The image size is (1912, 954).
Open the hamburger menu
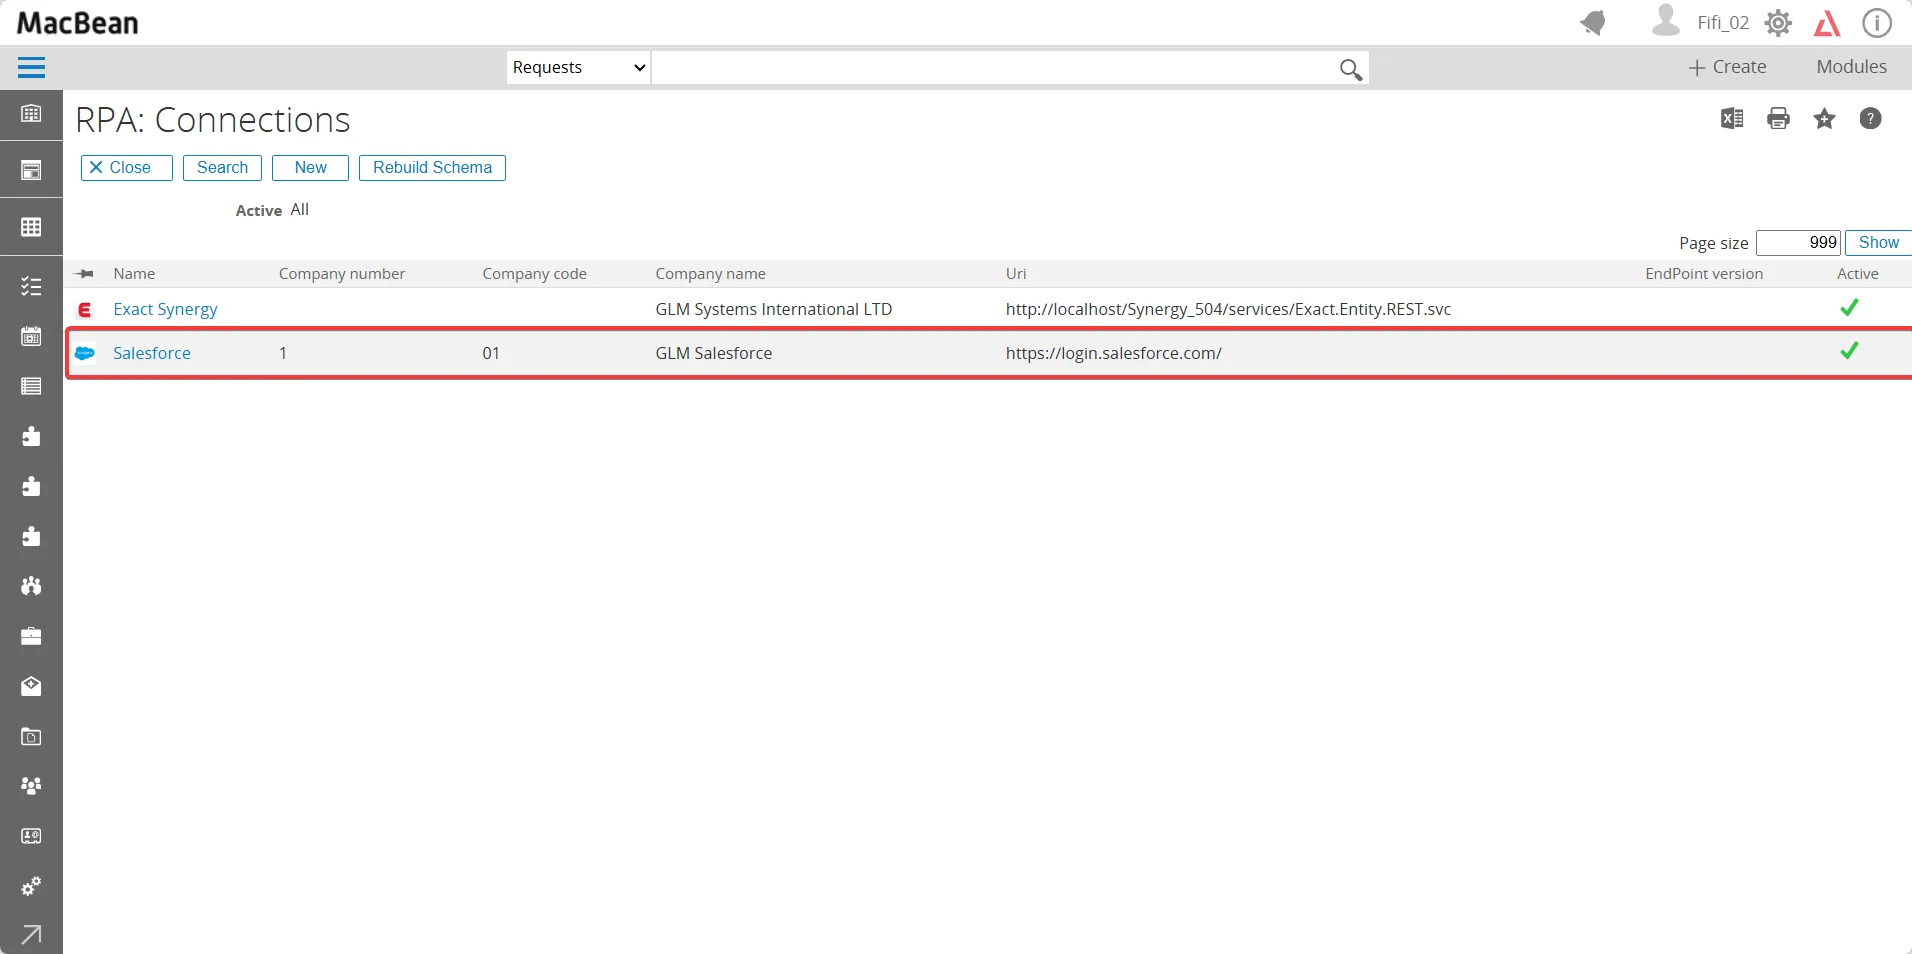point(31,68)
